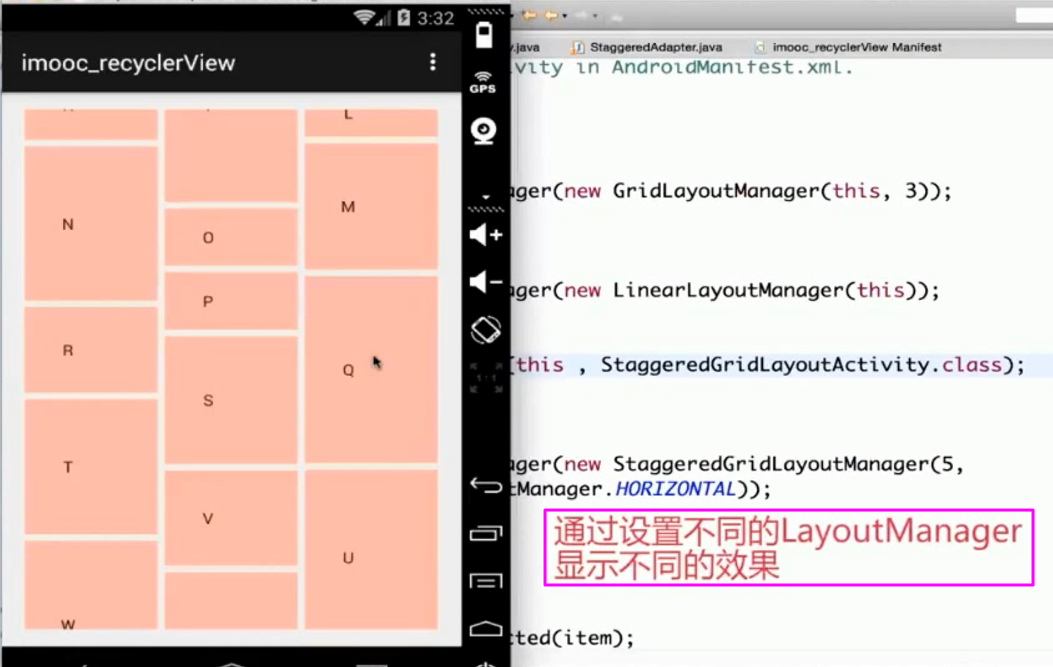
Task: Switch to imooc_recyclerView Manifest tab
Action: tap(849, 47)
